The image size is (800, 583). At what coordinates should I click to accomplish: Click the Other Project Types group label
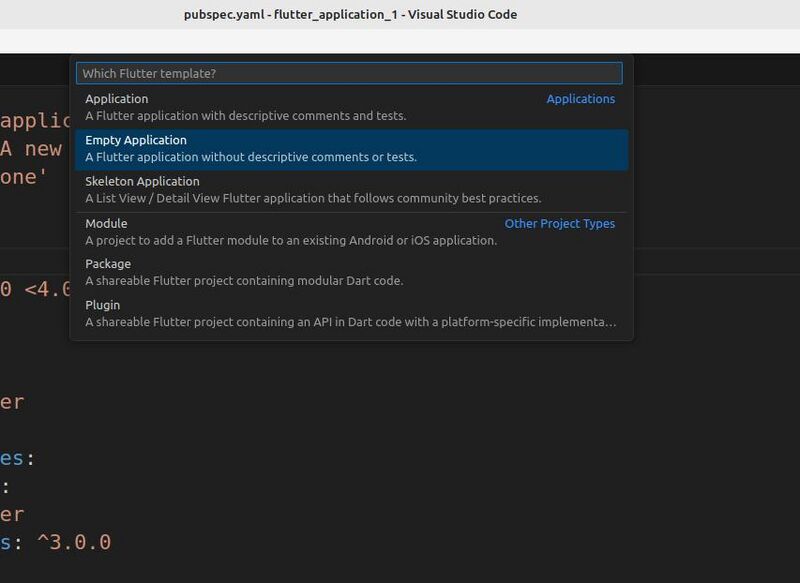[x=560, y=223]
